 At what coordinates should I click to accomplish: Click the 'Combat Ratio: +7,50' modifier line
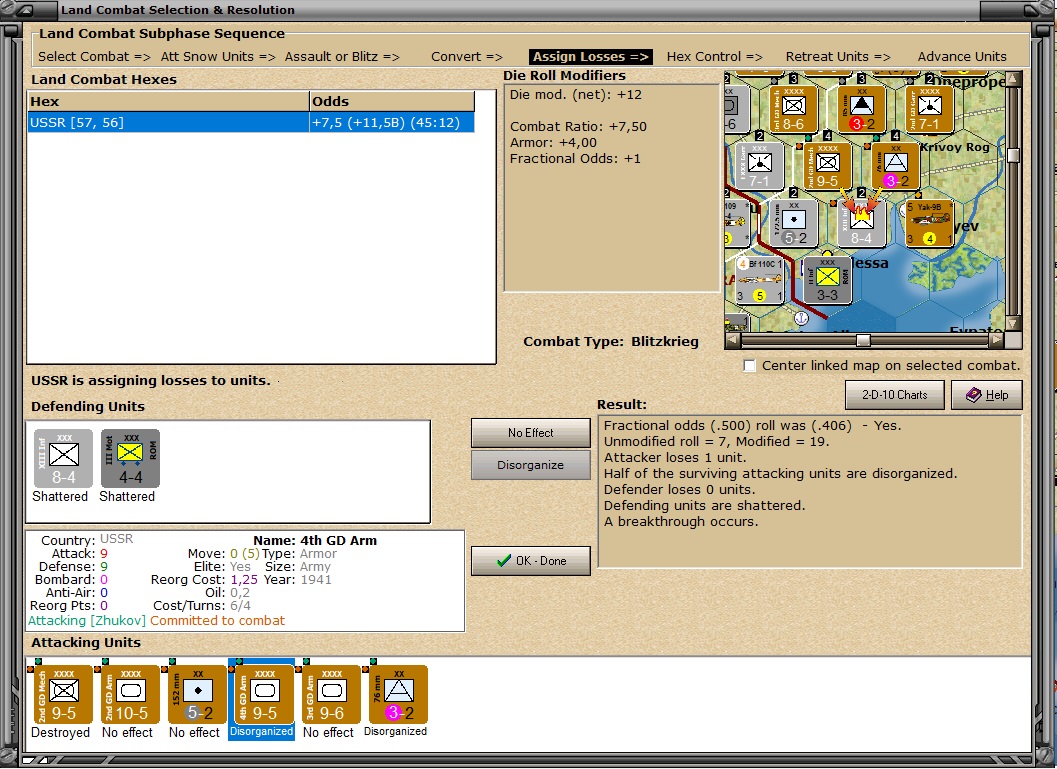(x=578, y=127)
